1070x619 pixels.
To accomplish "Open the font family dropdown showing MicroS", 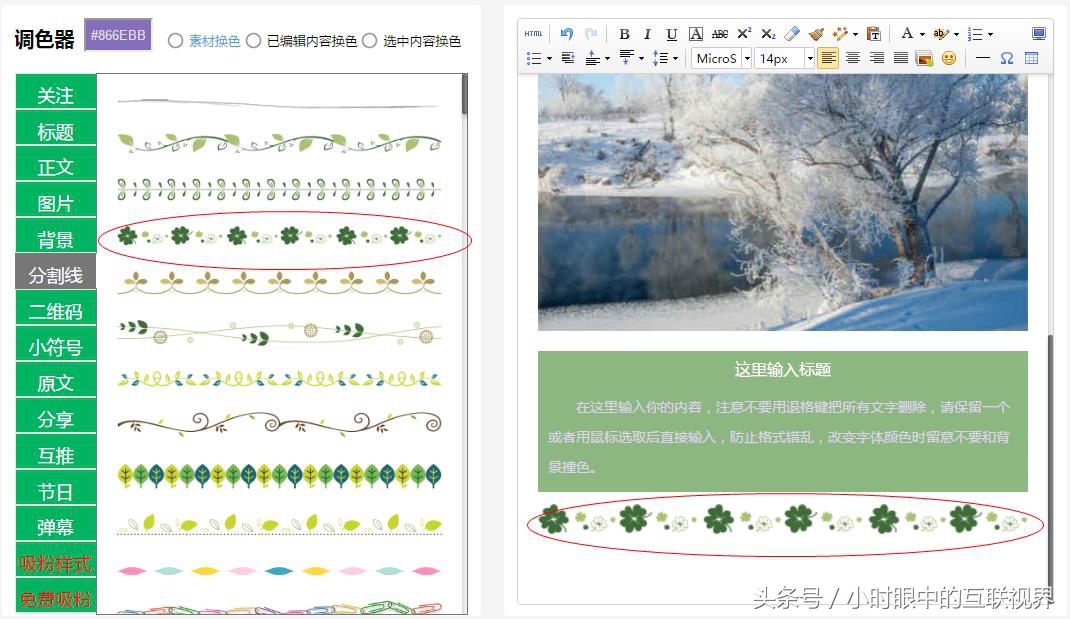I will pyautogui.click(x=718, y=57).
